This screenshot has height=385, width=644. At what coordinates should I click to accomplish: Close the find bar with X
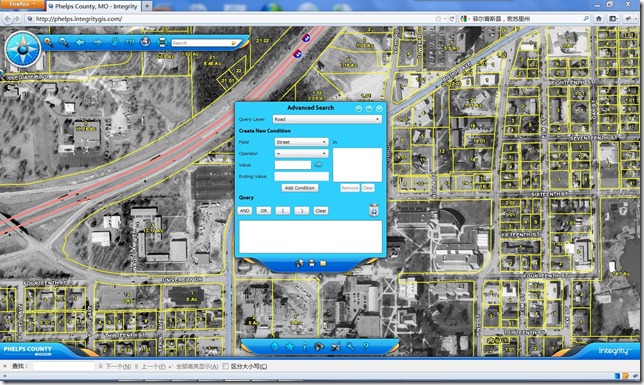pos(5,366)
